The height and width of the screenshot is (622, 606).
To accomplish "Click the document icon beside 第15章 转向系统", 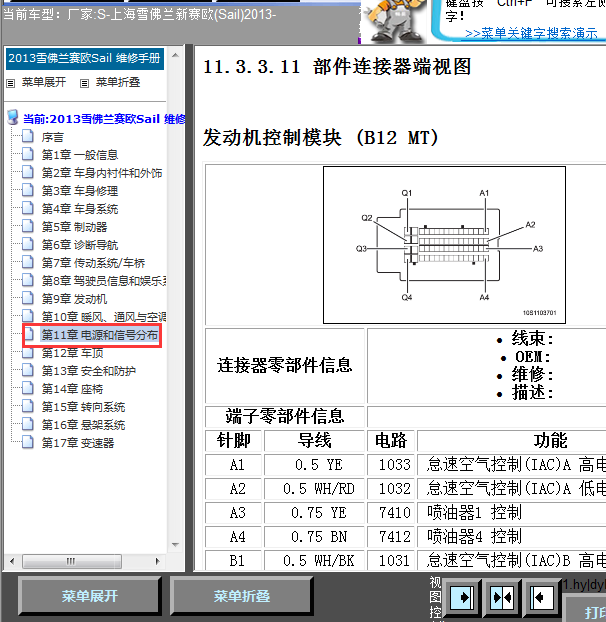I will click(28, 406).
